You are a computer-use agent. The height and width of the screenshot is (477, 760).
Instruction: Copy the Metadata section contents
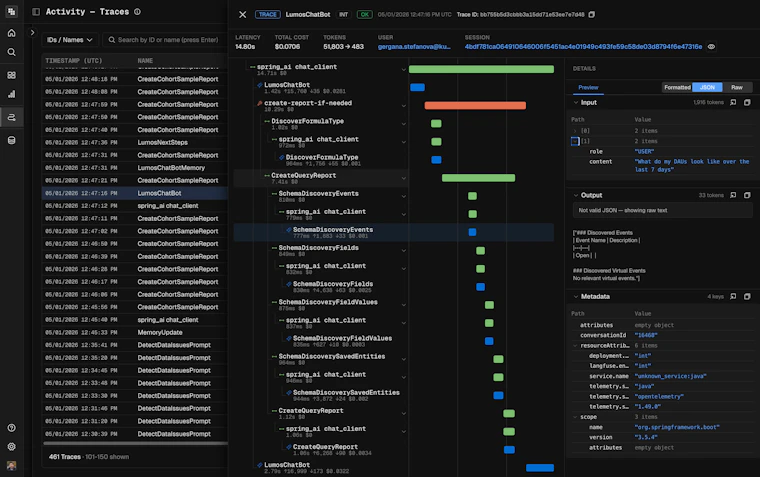[x=747, y=296]
